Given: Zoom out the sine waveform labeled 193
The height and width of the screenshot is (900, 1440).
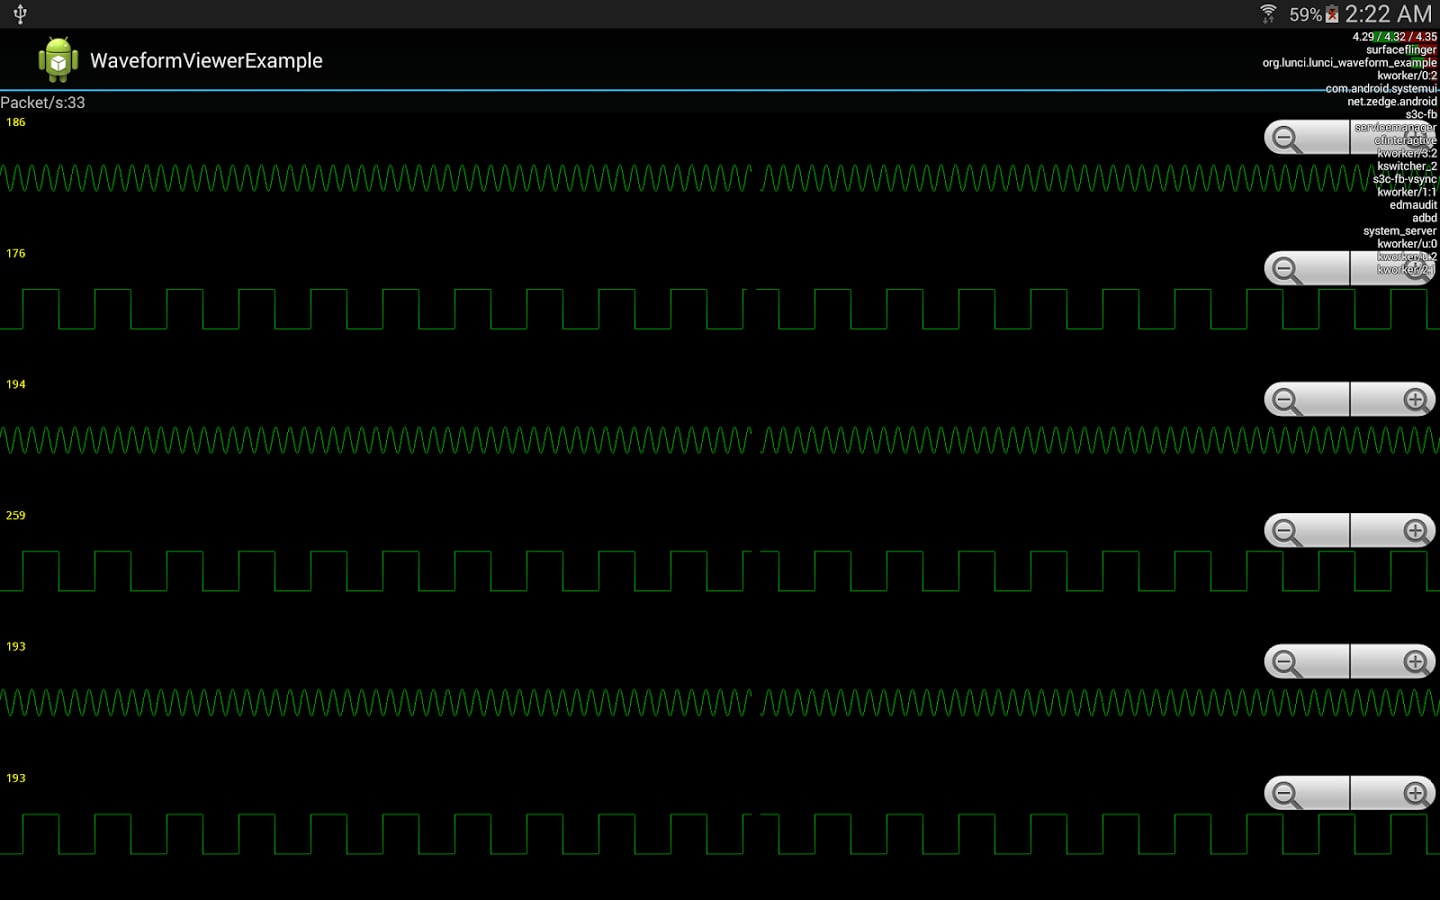Looking at the screenshot, I should pyautogui.click(x=1307, y=662).
